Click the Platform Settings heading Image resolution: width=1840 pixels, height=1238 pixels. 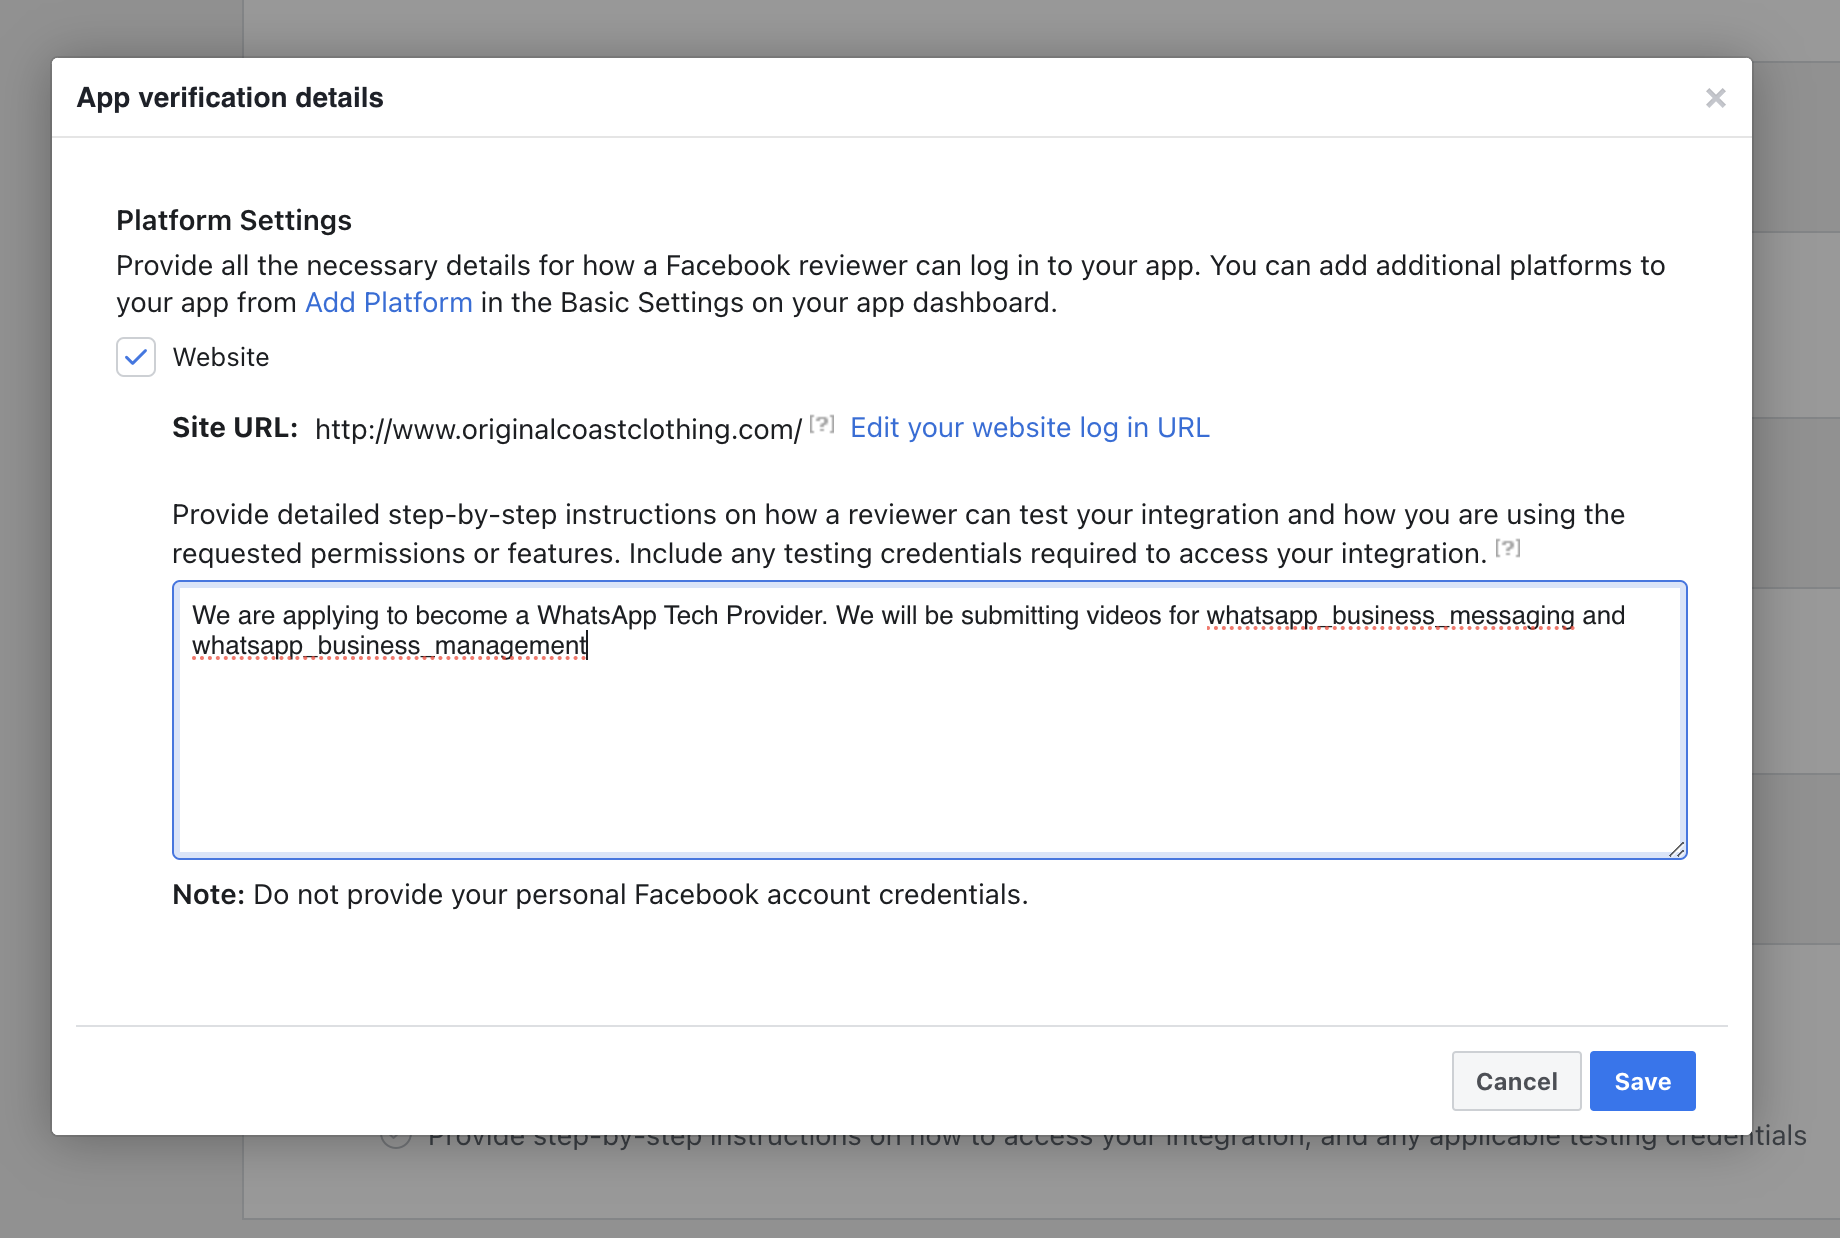pos(233,220)
